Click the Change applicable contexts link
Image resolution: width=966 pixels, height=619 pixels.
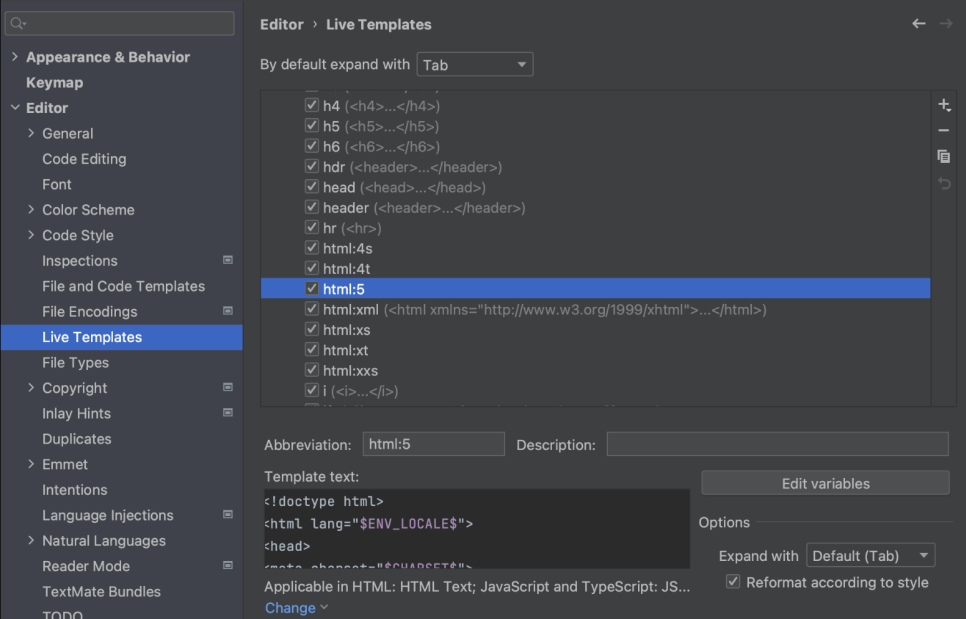pyautogui.click(x=290, y=608)
